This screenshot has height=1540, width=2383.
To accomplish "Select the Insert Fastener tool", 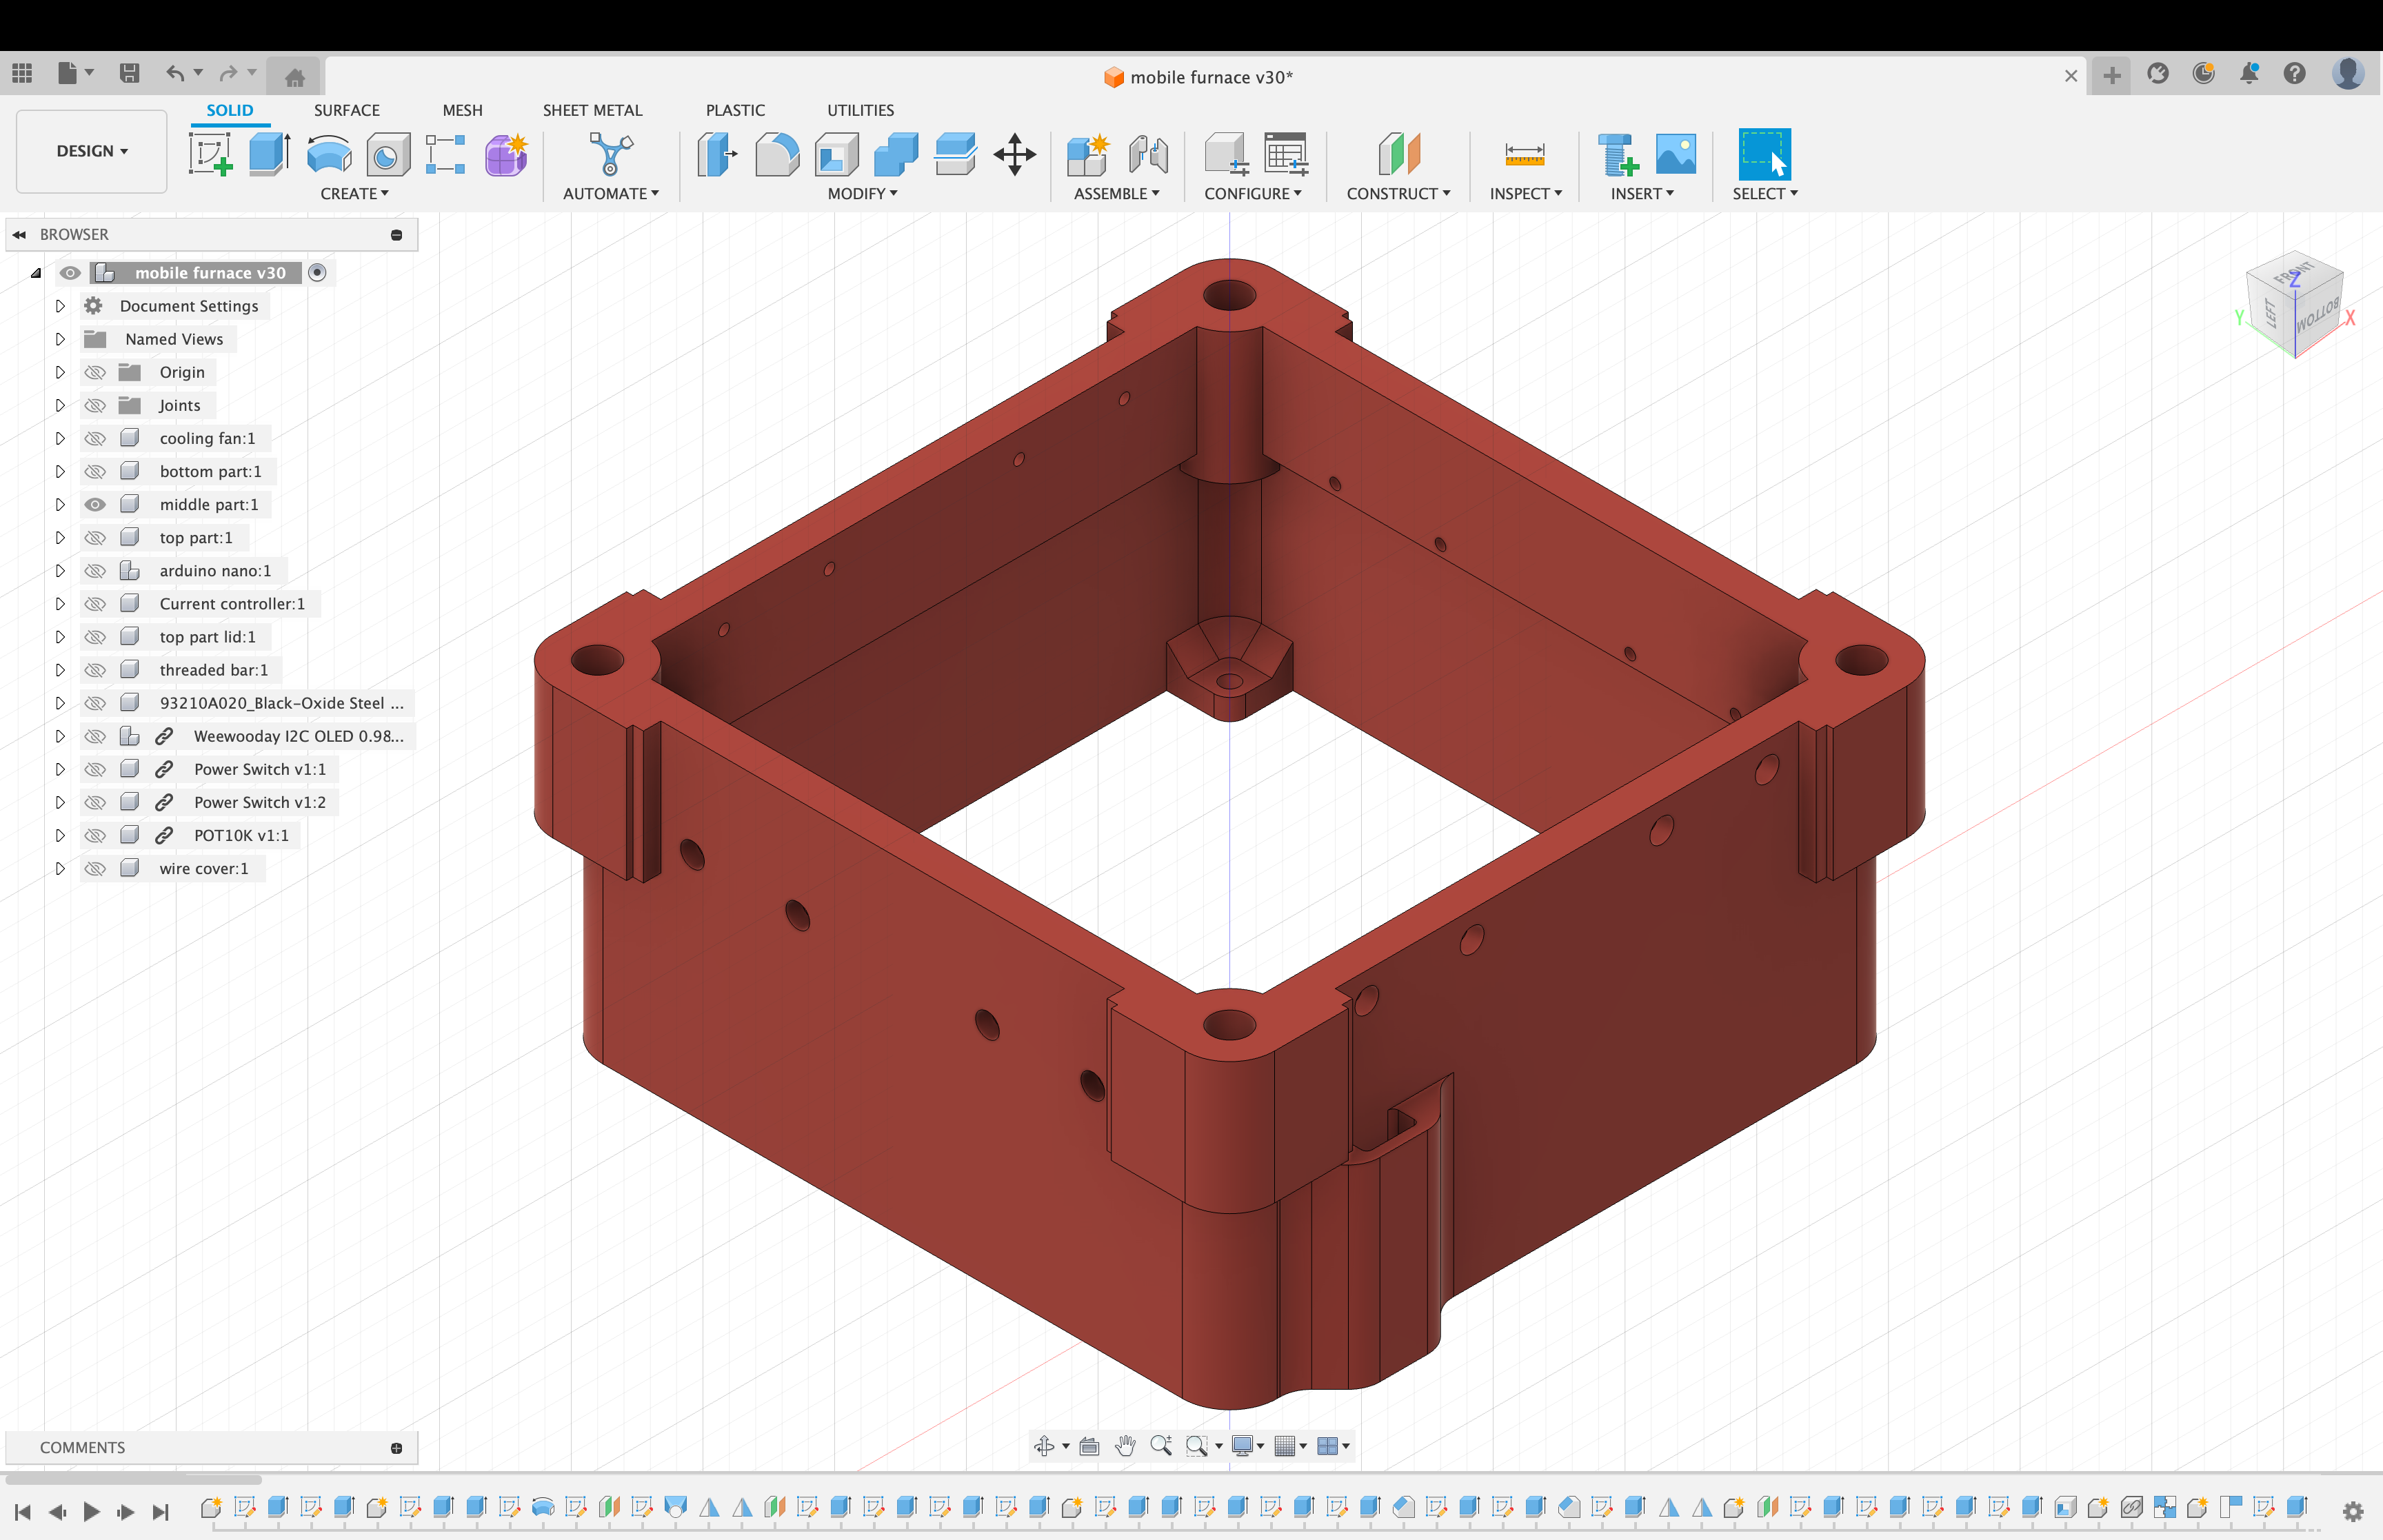I will click(1617, 155).
